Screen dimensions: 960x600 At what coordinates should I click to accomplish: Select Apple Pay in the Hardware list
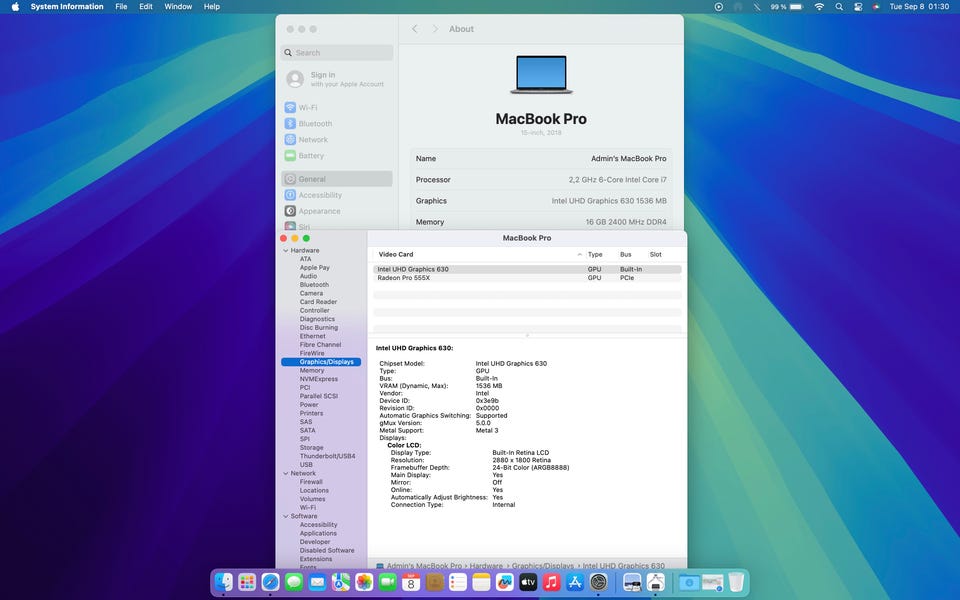coord(315,268)
